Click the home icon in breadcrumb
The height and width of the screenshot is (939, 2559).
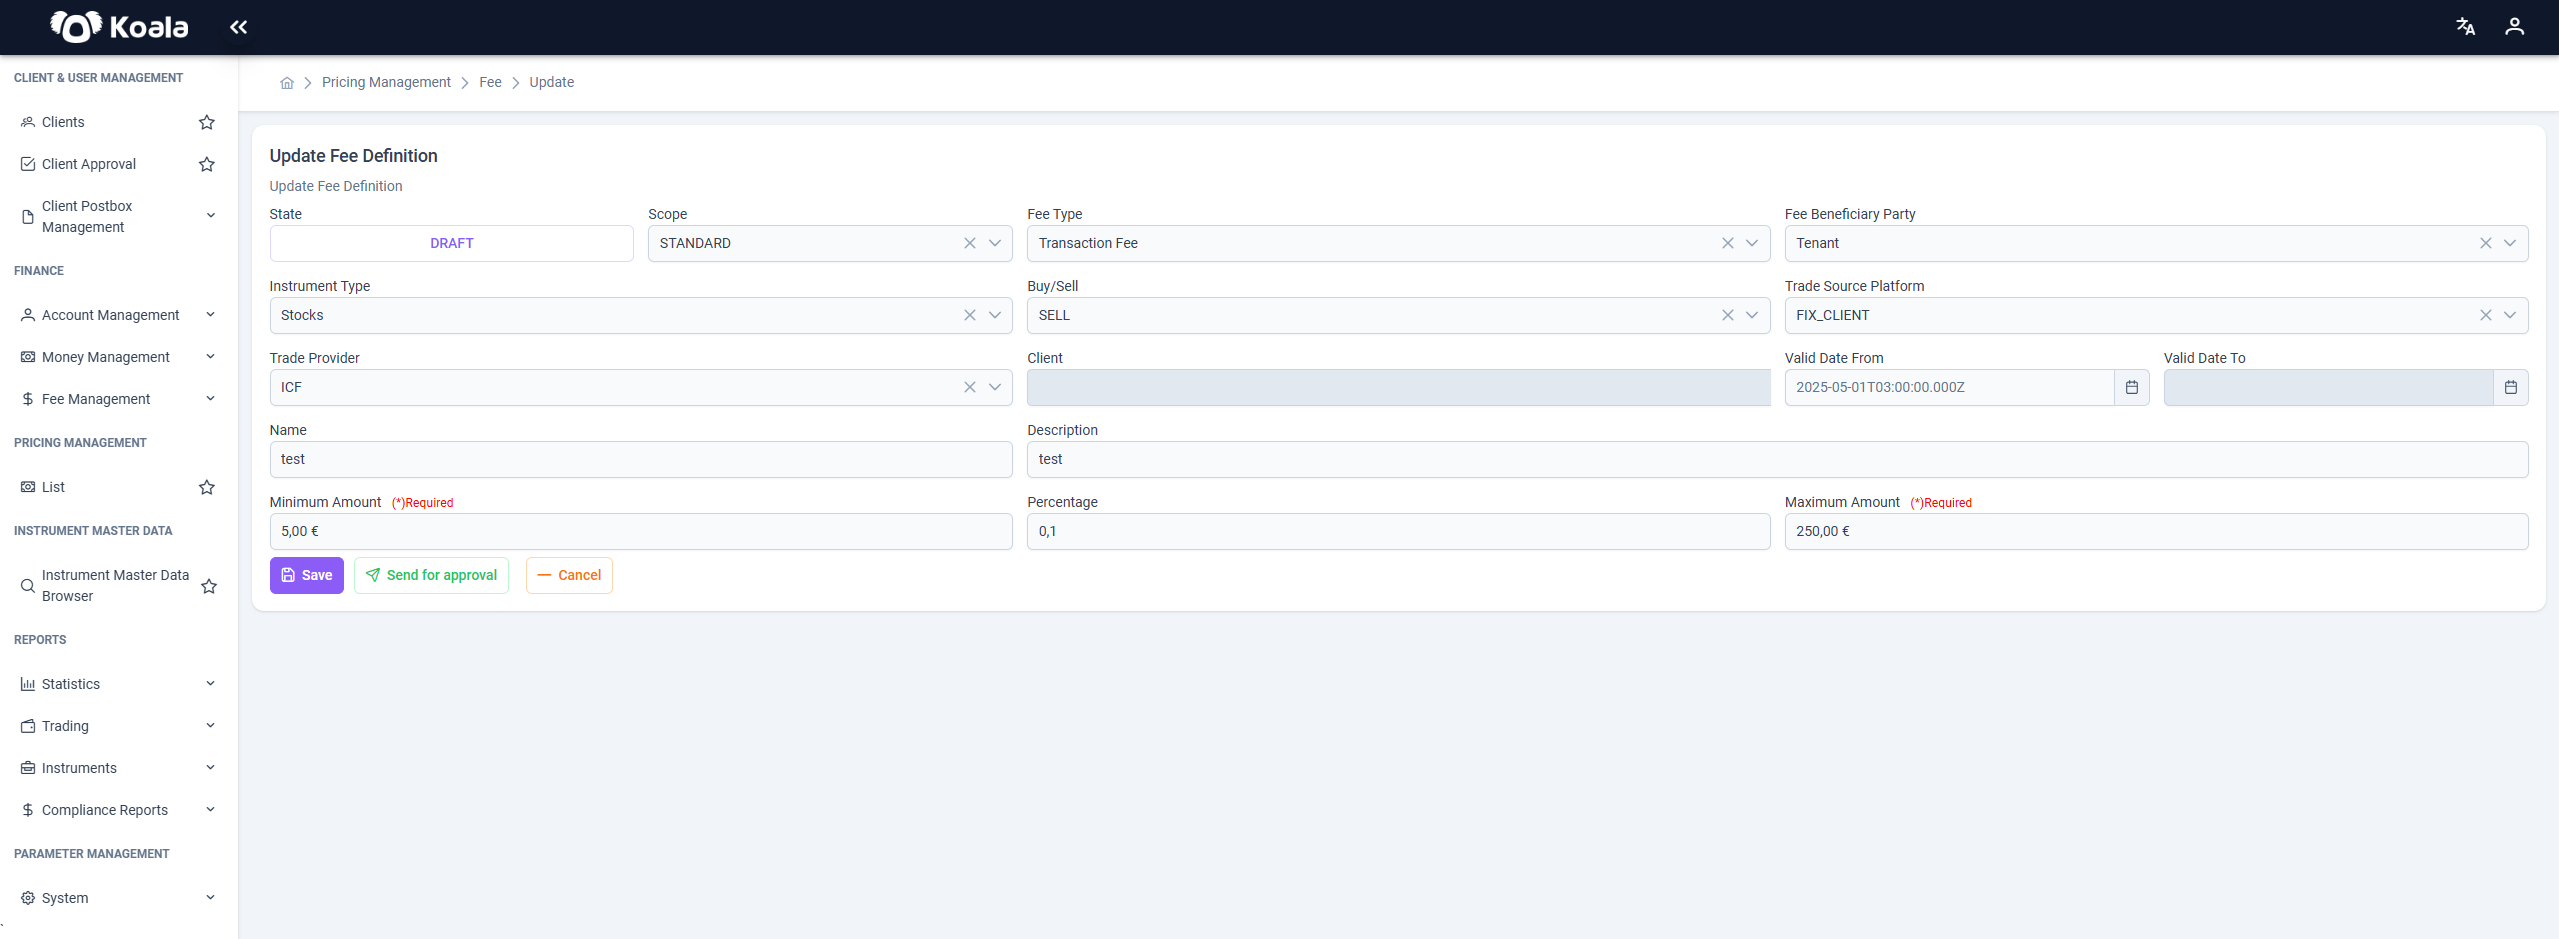click(x=287, y=83)
